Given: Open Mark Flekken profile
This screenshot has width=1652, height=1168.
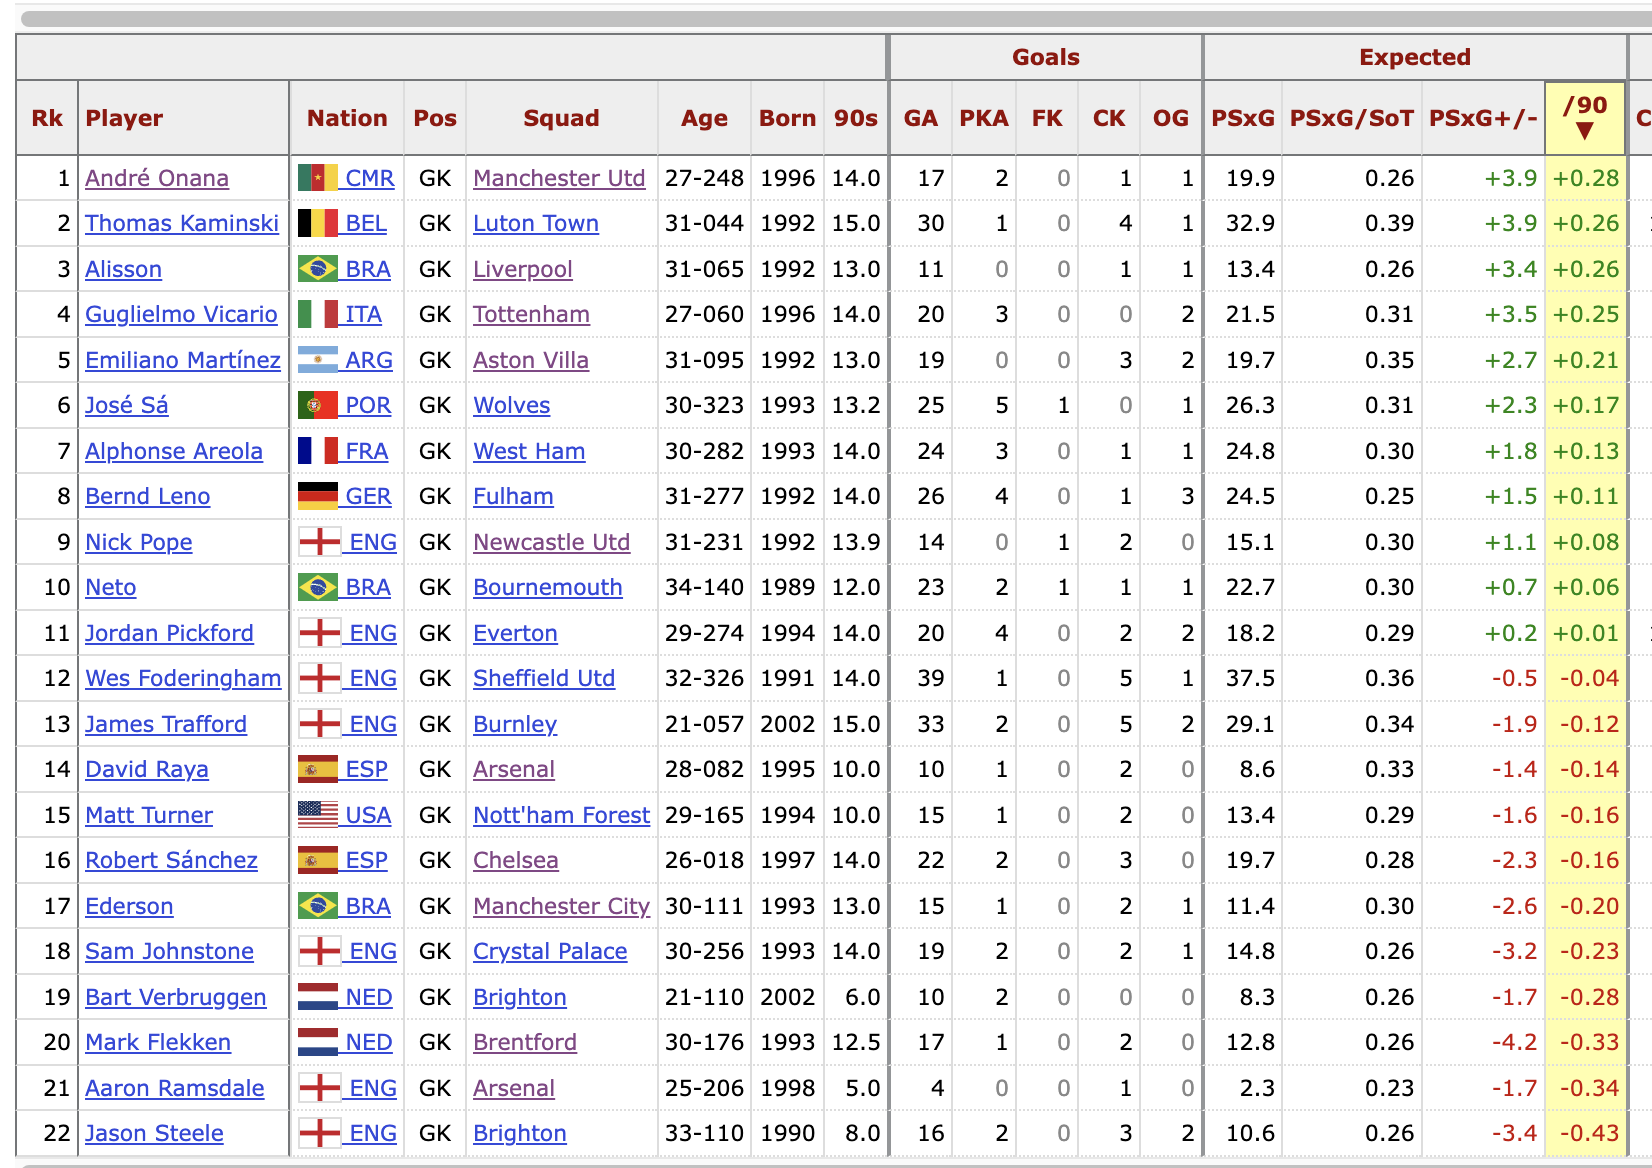Looking at the screenshot, I should point(158,1042).
